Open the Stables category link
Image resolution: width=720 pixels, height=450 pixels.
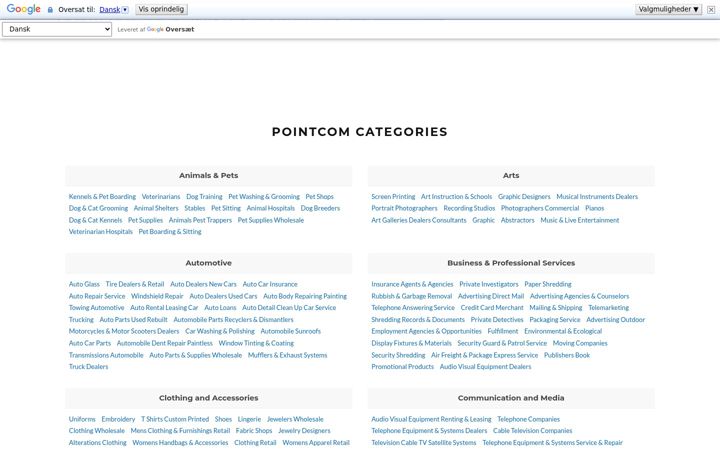pyautogui.click(x=195, y=208)
